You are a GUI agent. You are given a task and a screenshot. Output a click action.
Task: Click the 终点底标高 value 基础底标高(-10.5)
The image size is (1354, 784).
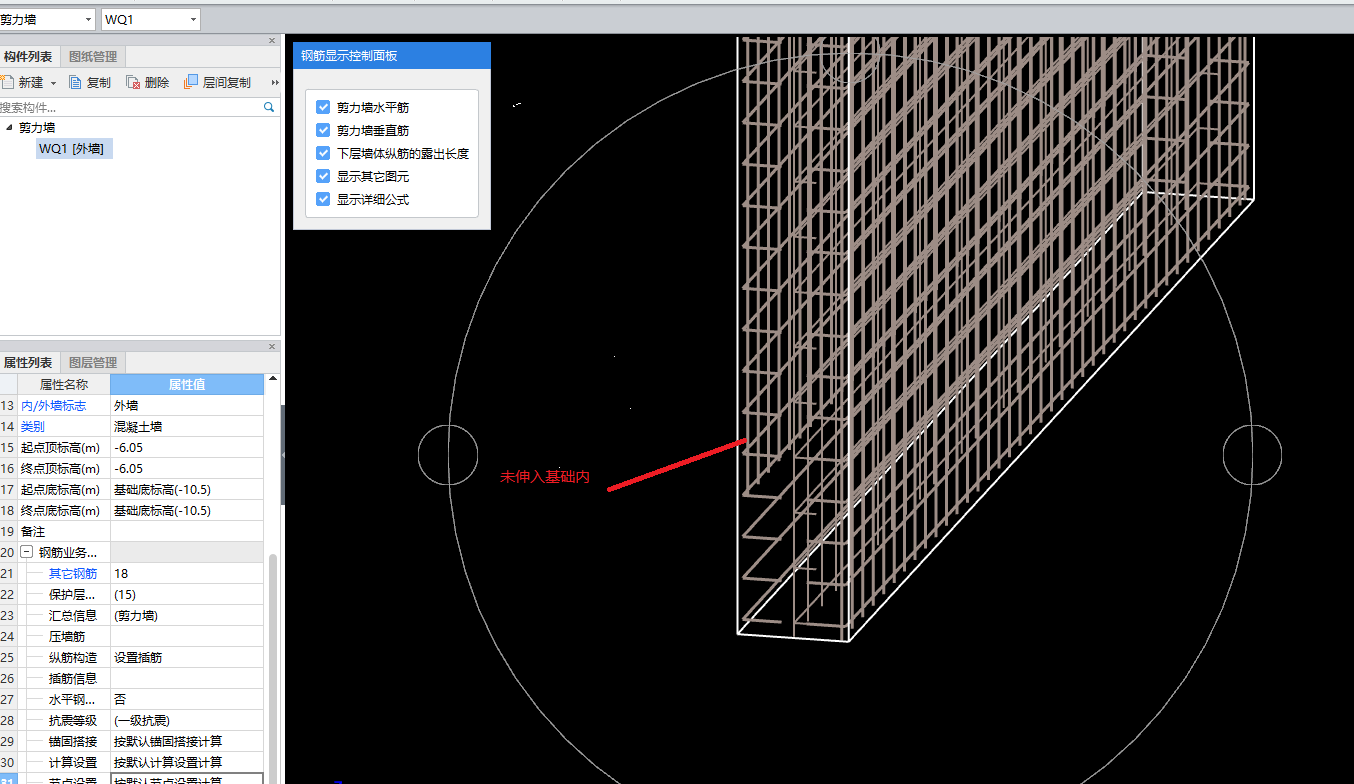click(187, 511)
